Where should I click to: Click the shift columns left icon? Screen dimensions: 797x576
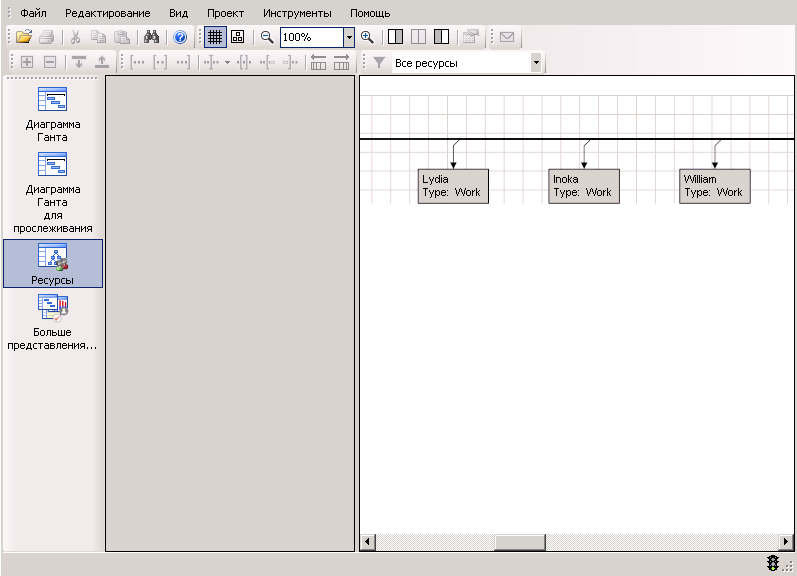[318, 63]
